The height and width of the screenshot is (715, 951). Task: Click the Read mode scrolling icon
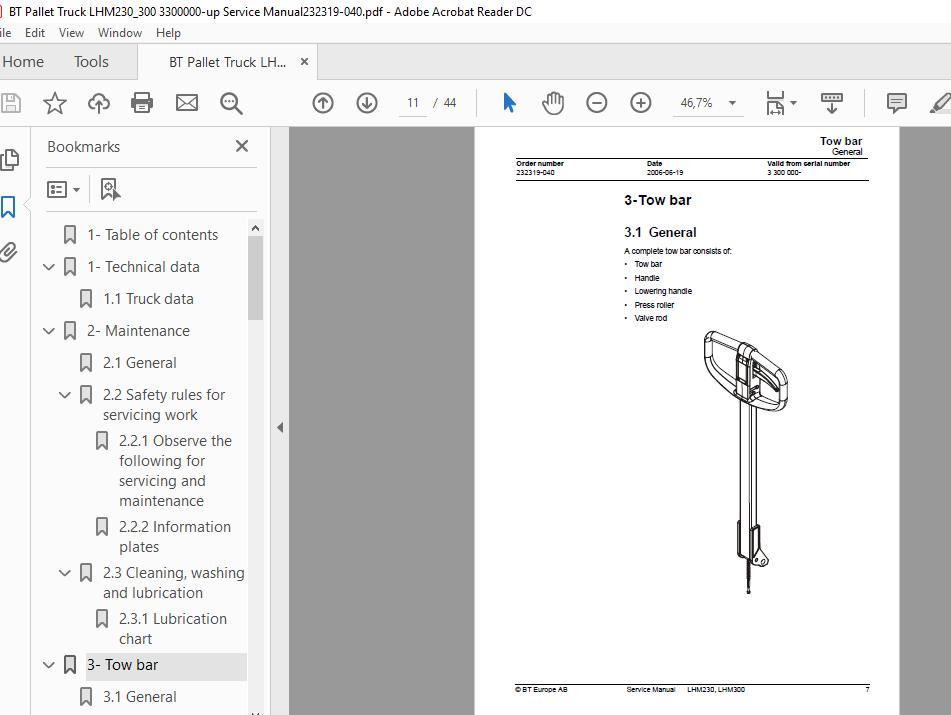pyautogui.click(x=832, y=103)
